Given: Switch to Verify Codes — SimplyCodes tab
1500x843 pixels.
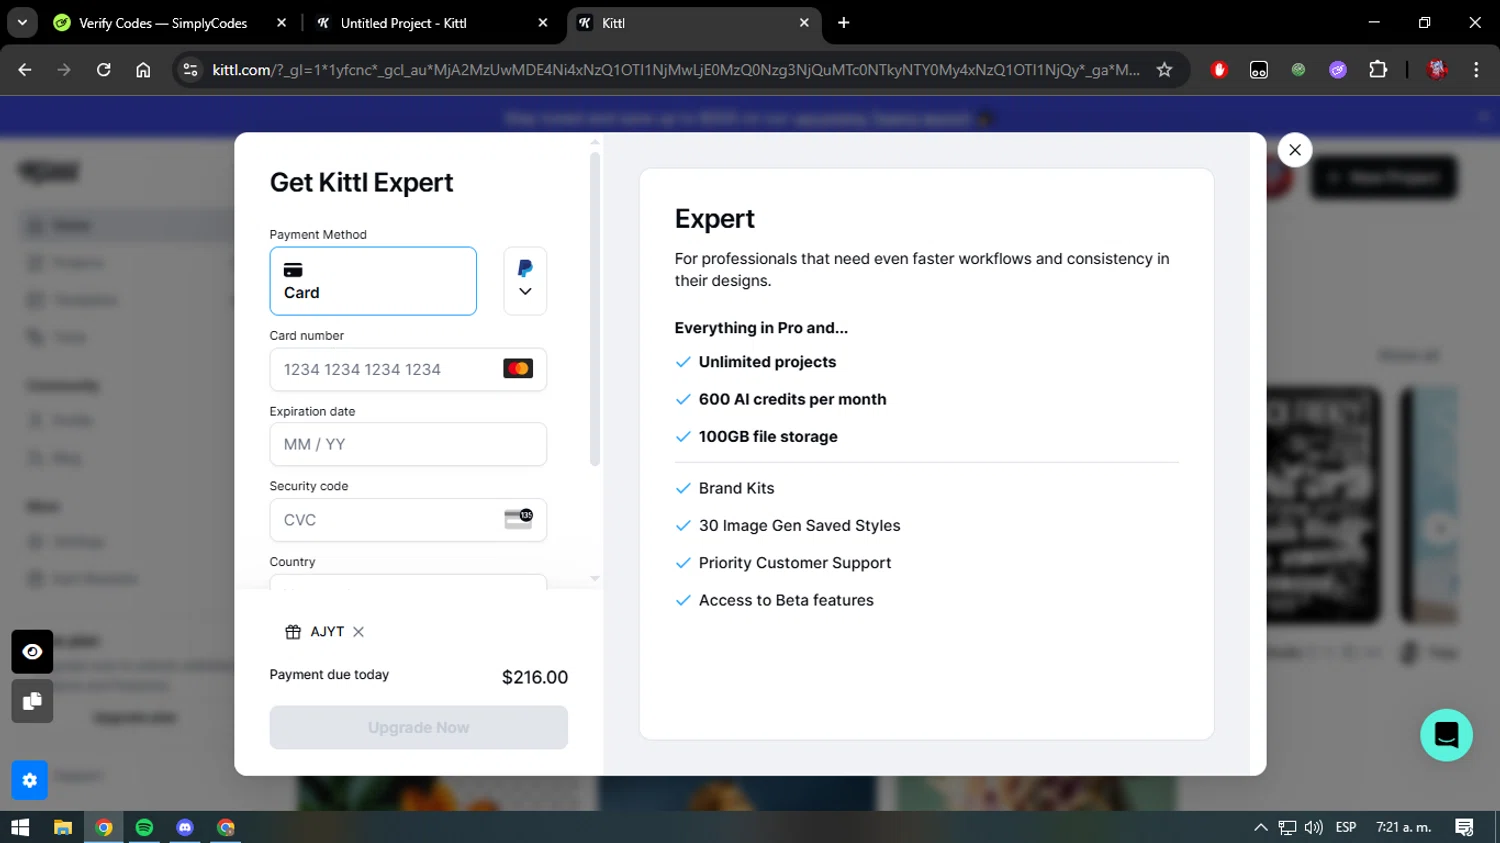Looking at the screenshot, I should 163,23.
